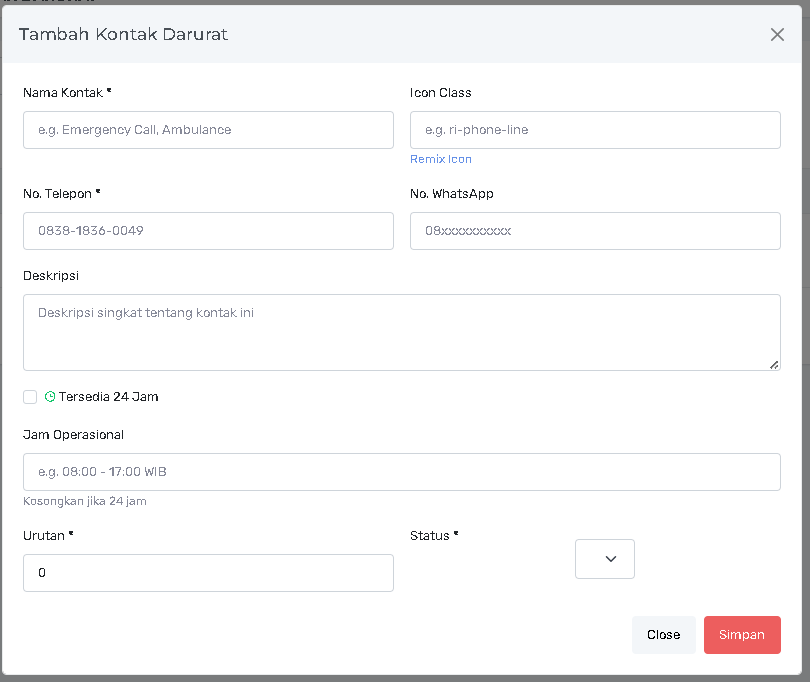This screenshot has height=682, width=810.
Task: Click the green clock icon
Action: tap(50, 397)
